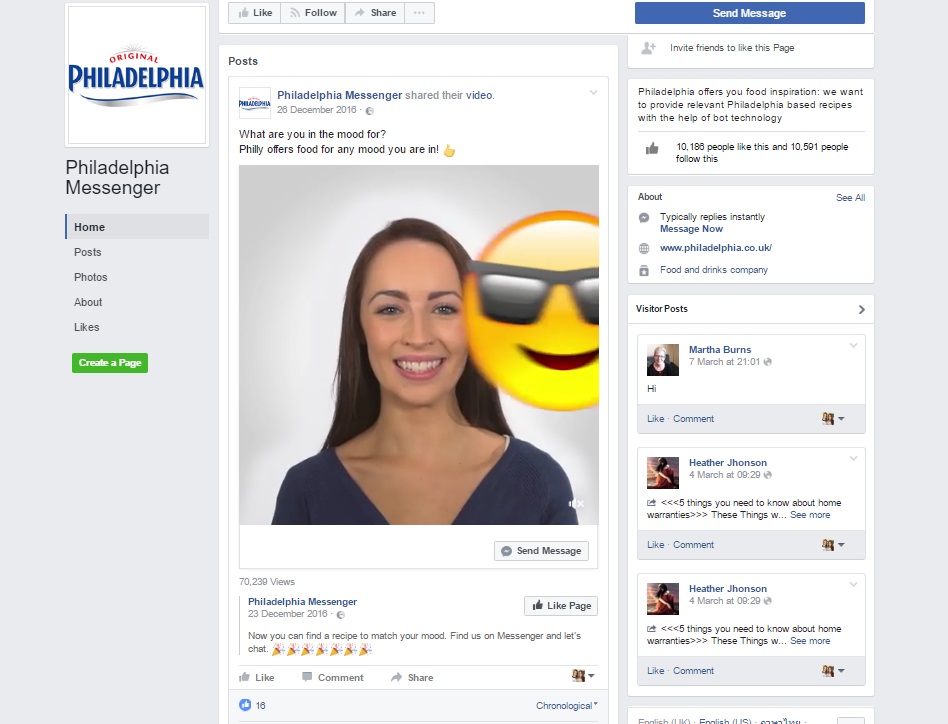Open the Philadelphia Messenger name in post header
The width and height of the screenshot is (948, 724).
(x=339, y=95)
